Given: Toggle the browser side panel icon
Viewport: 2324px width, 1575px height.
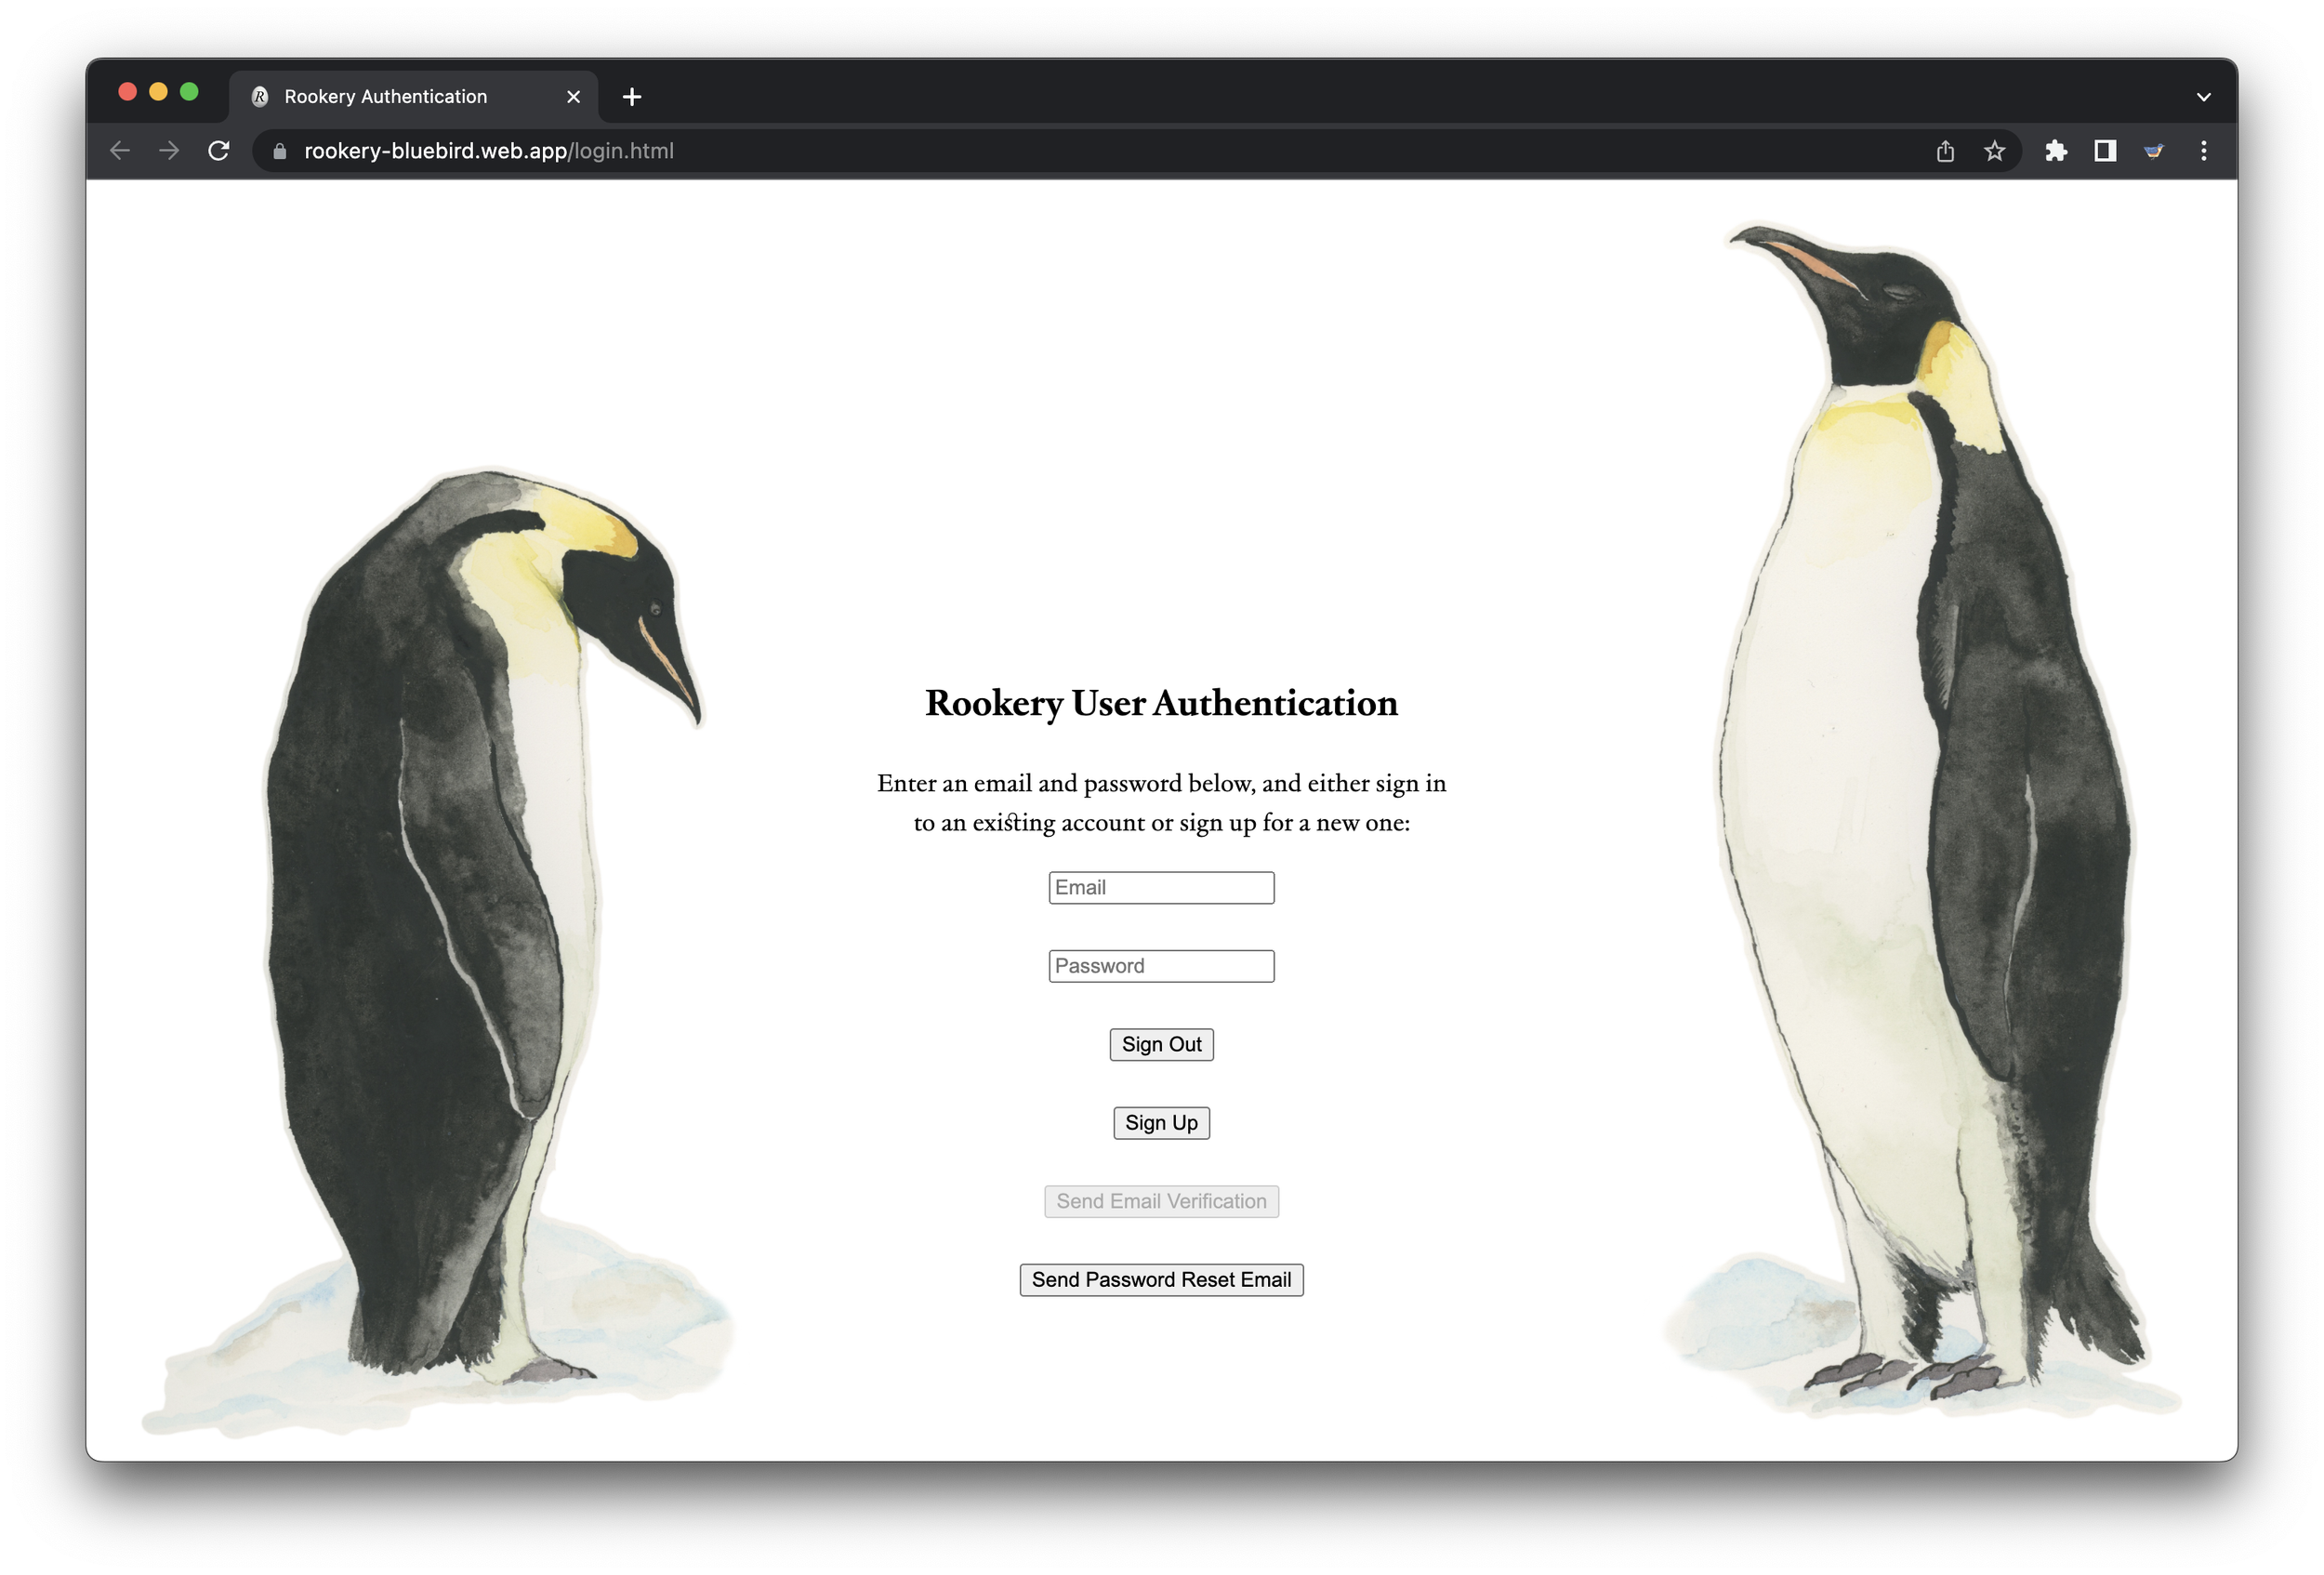Looking at the screenshot, I should (2105, 151).
